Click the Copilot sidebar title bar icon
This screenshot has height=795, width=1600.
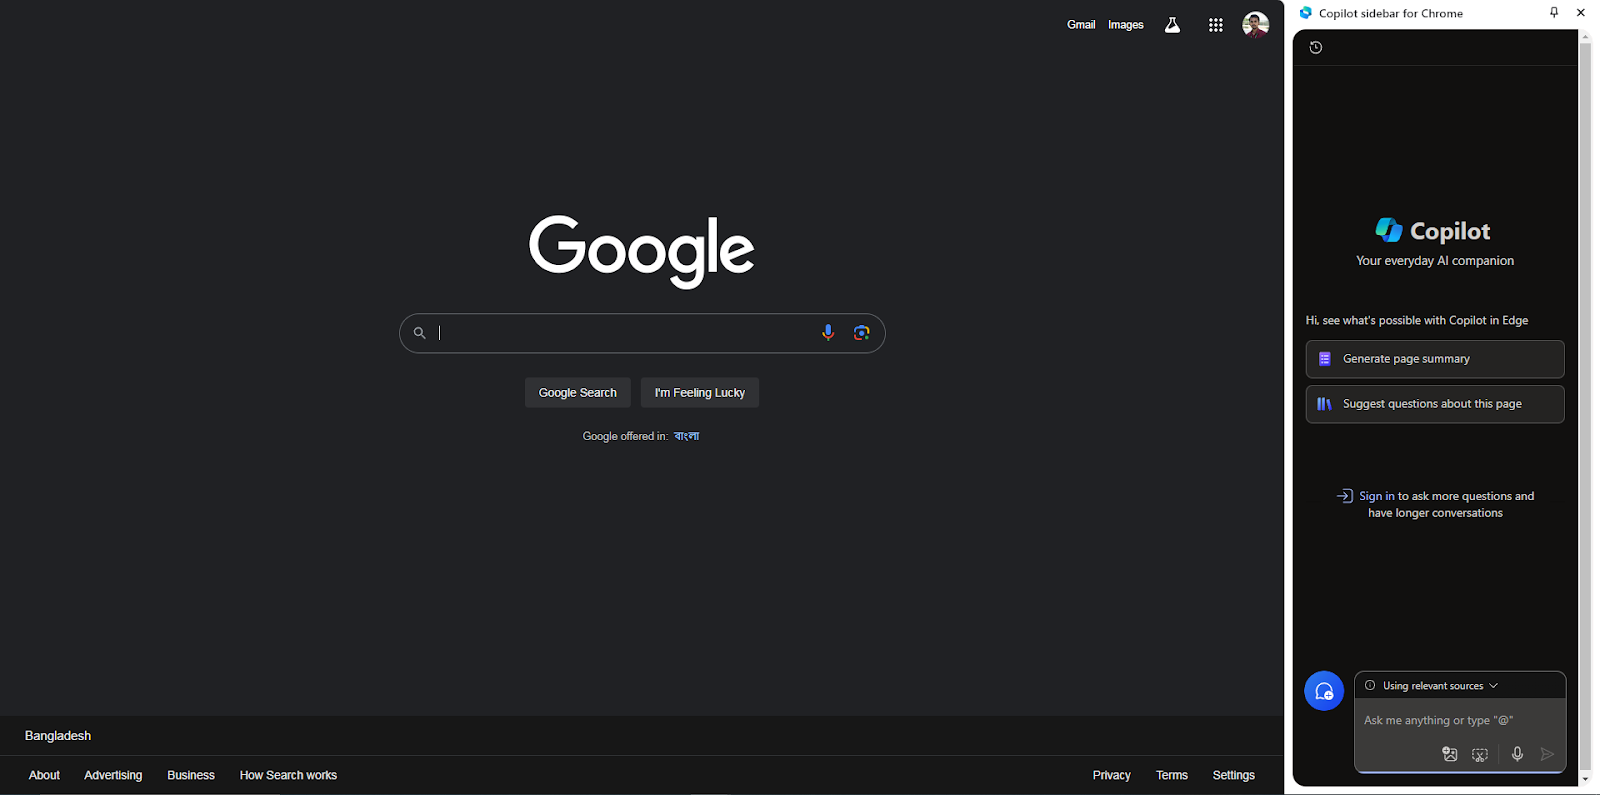pos(1305,13)
